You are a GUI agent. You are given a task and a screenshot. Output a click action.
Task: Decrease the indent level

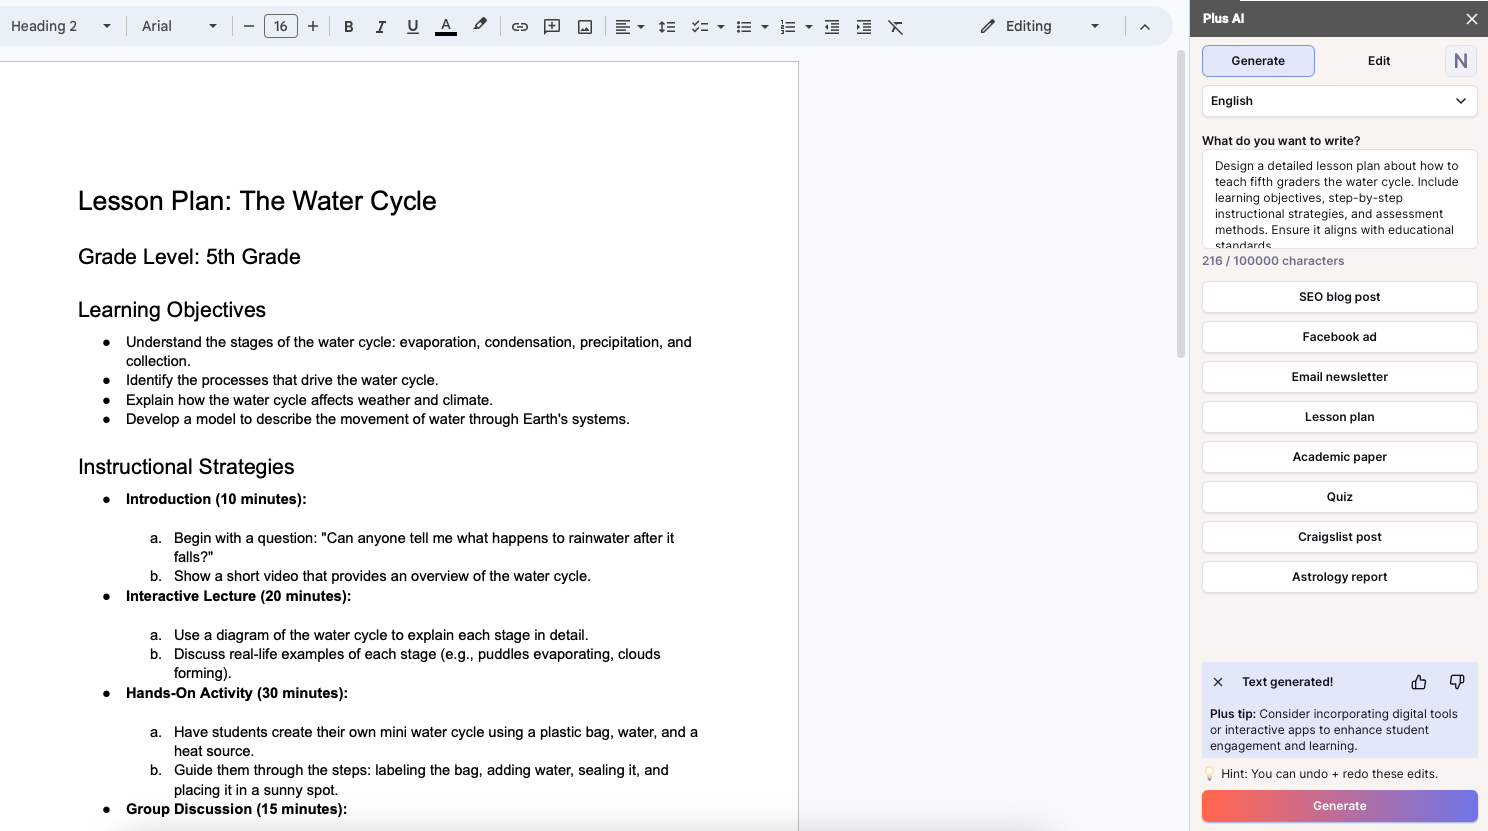pyautogui.click(x=832, y=27)
